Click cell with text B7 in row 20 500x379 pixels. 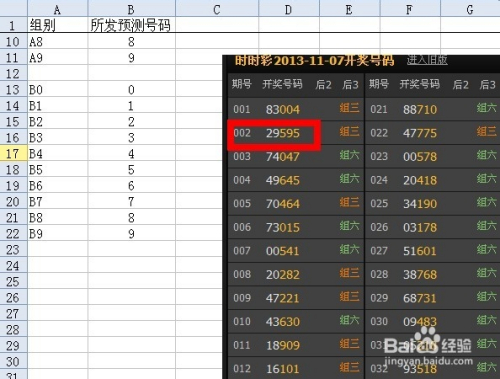[x=58, y=202]
